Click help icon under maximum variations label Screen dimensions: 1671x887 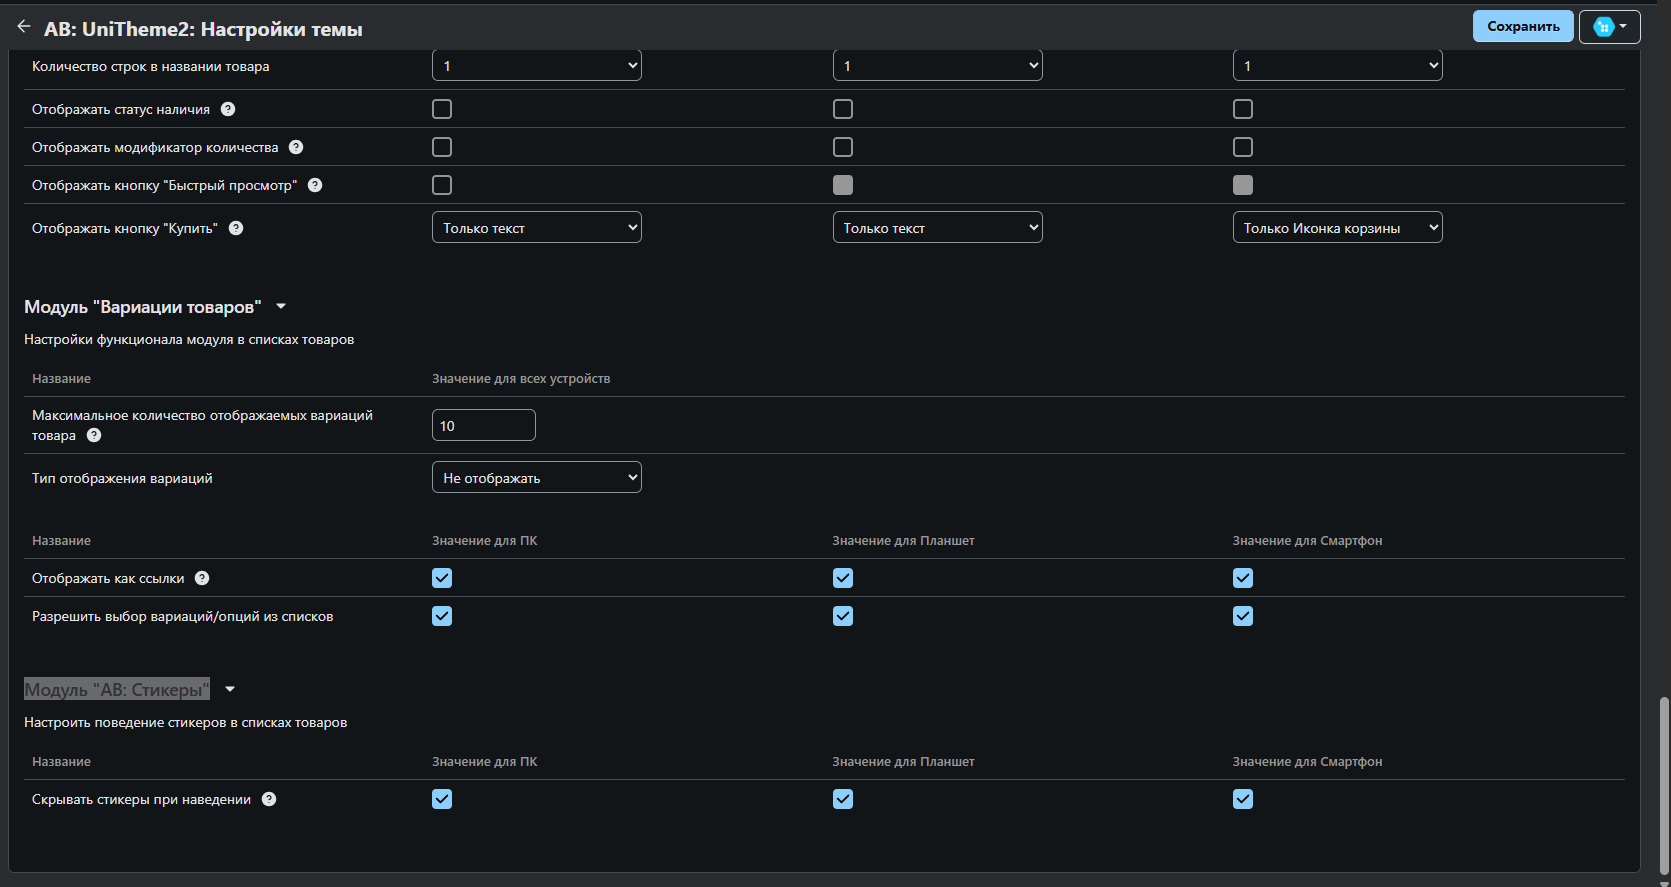click(x=94, y=435)
